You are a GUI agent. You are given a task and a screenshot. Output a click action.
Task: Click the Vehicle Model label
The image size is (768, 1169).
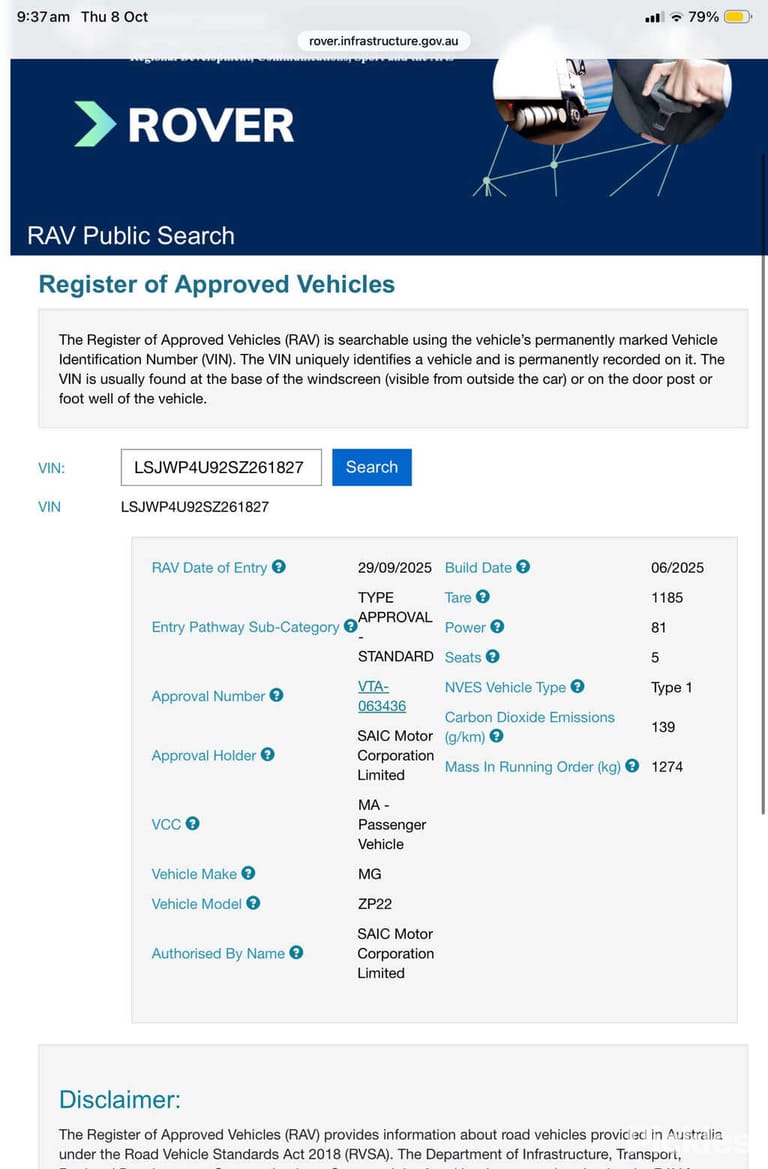tap(197, 904)
